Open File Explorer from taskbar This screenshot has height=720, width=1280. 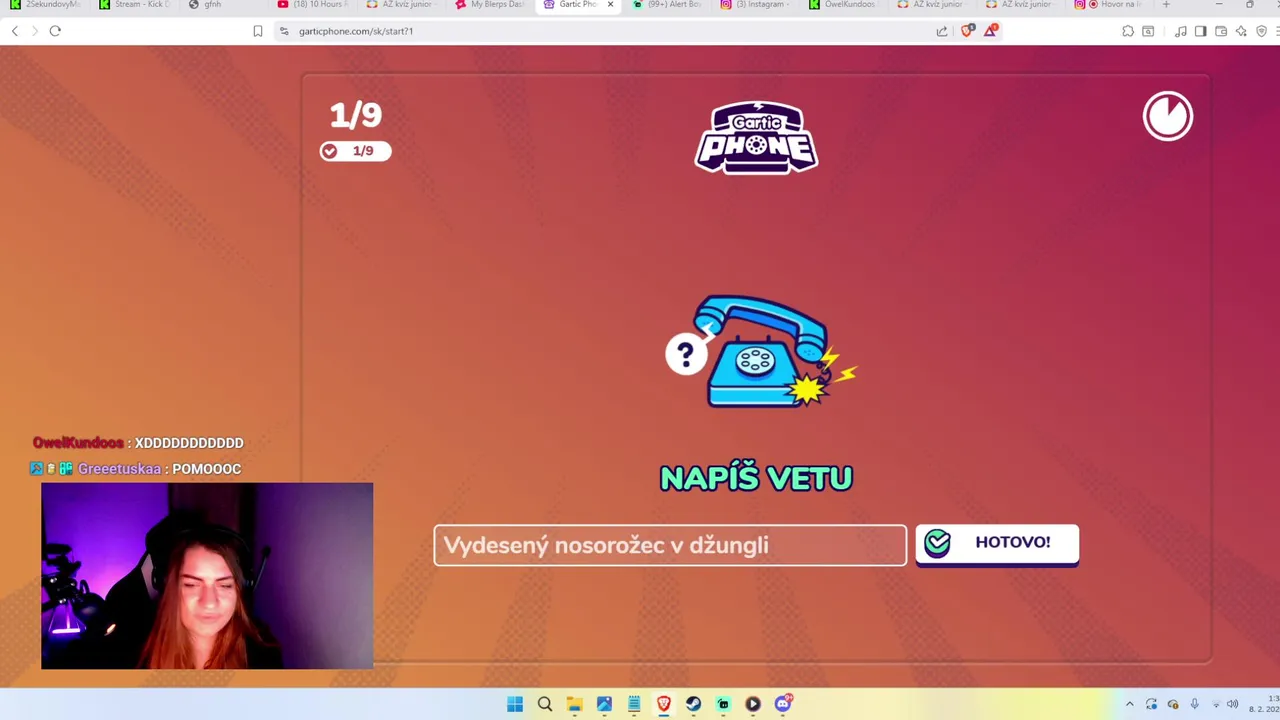coord(574,704)
